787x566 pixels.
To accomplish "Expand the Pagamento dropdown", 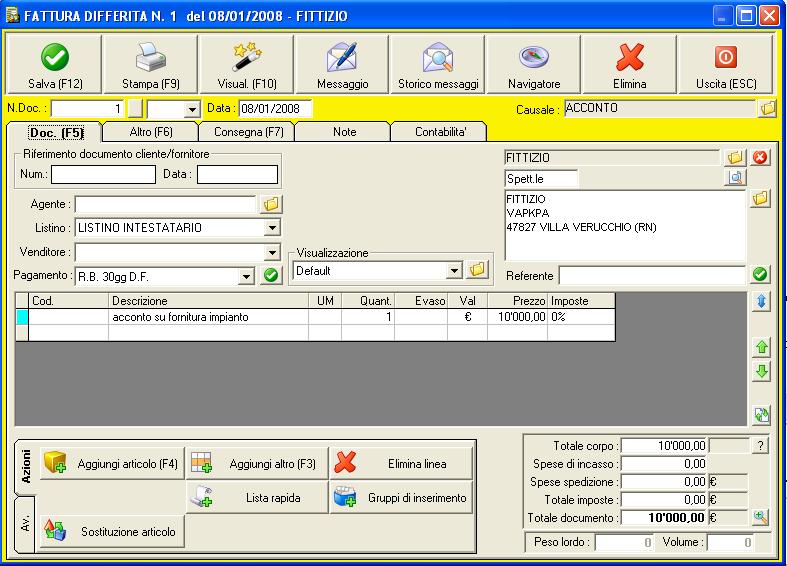I will (246, 276).
